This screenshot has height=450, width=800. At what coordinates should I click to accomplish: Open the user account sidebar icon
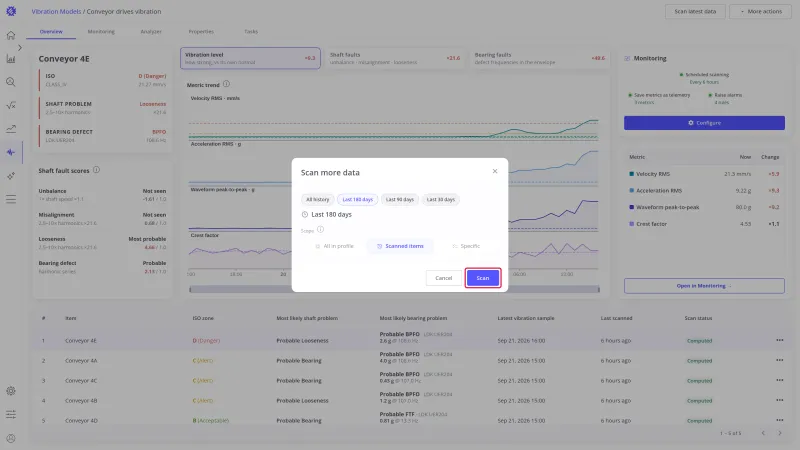point(11,438)
